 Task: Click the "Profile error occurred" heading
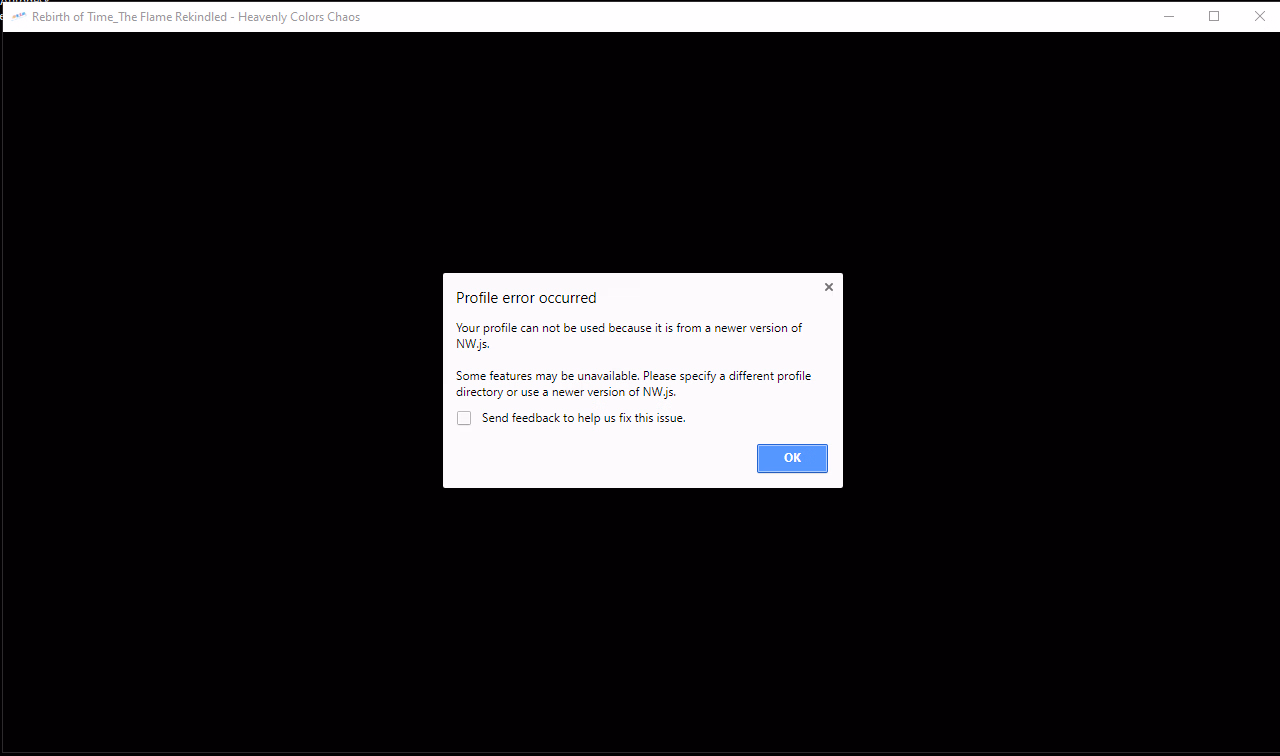click(x=526, y=298)
